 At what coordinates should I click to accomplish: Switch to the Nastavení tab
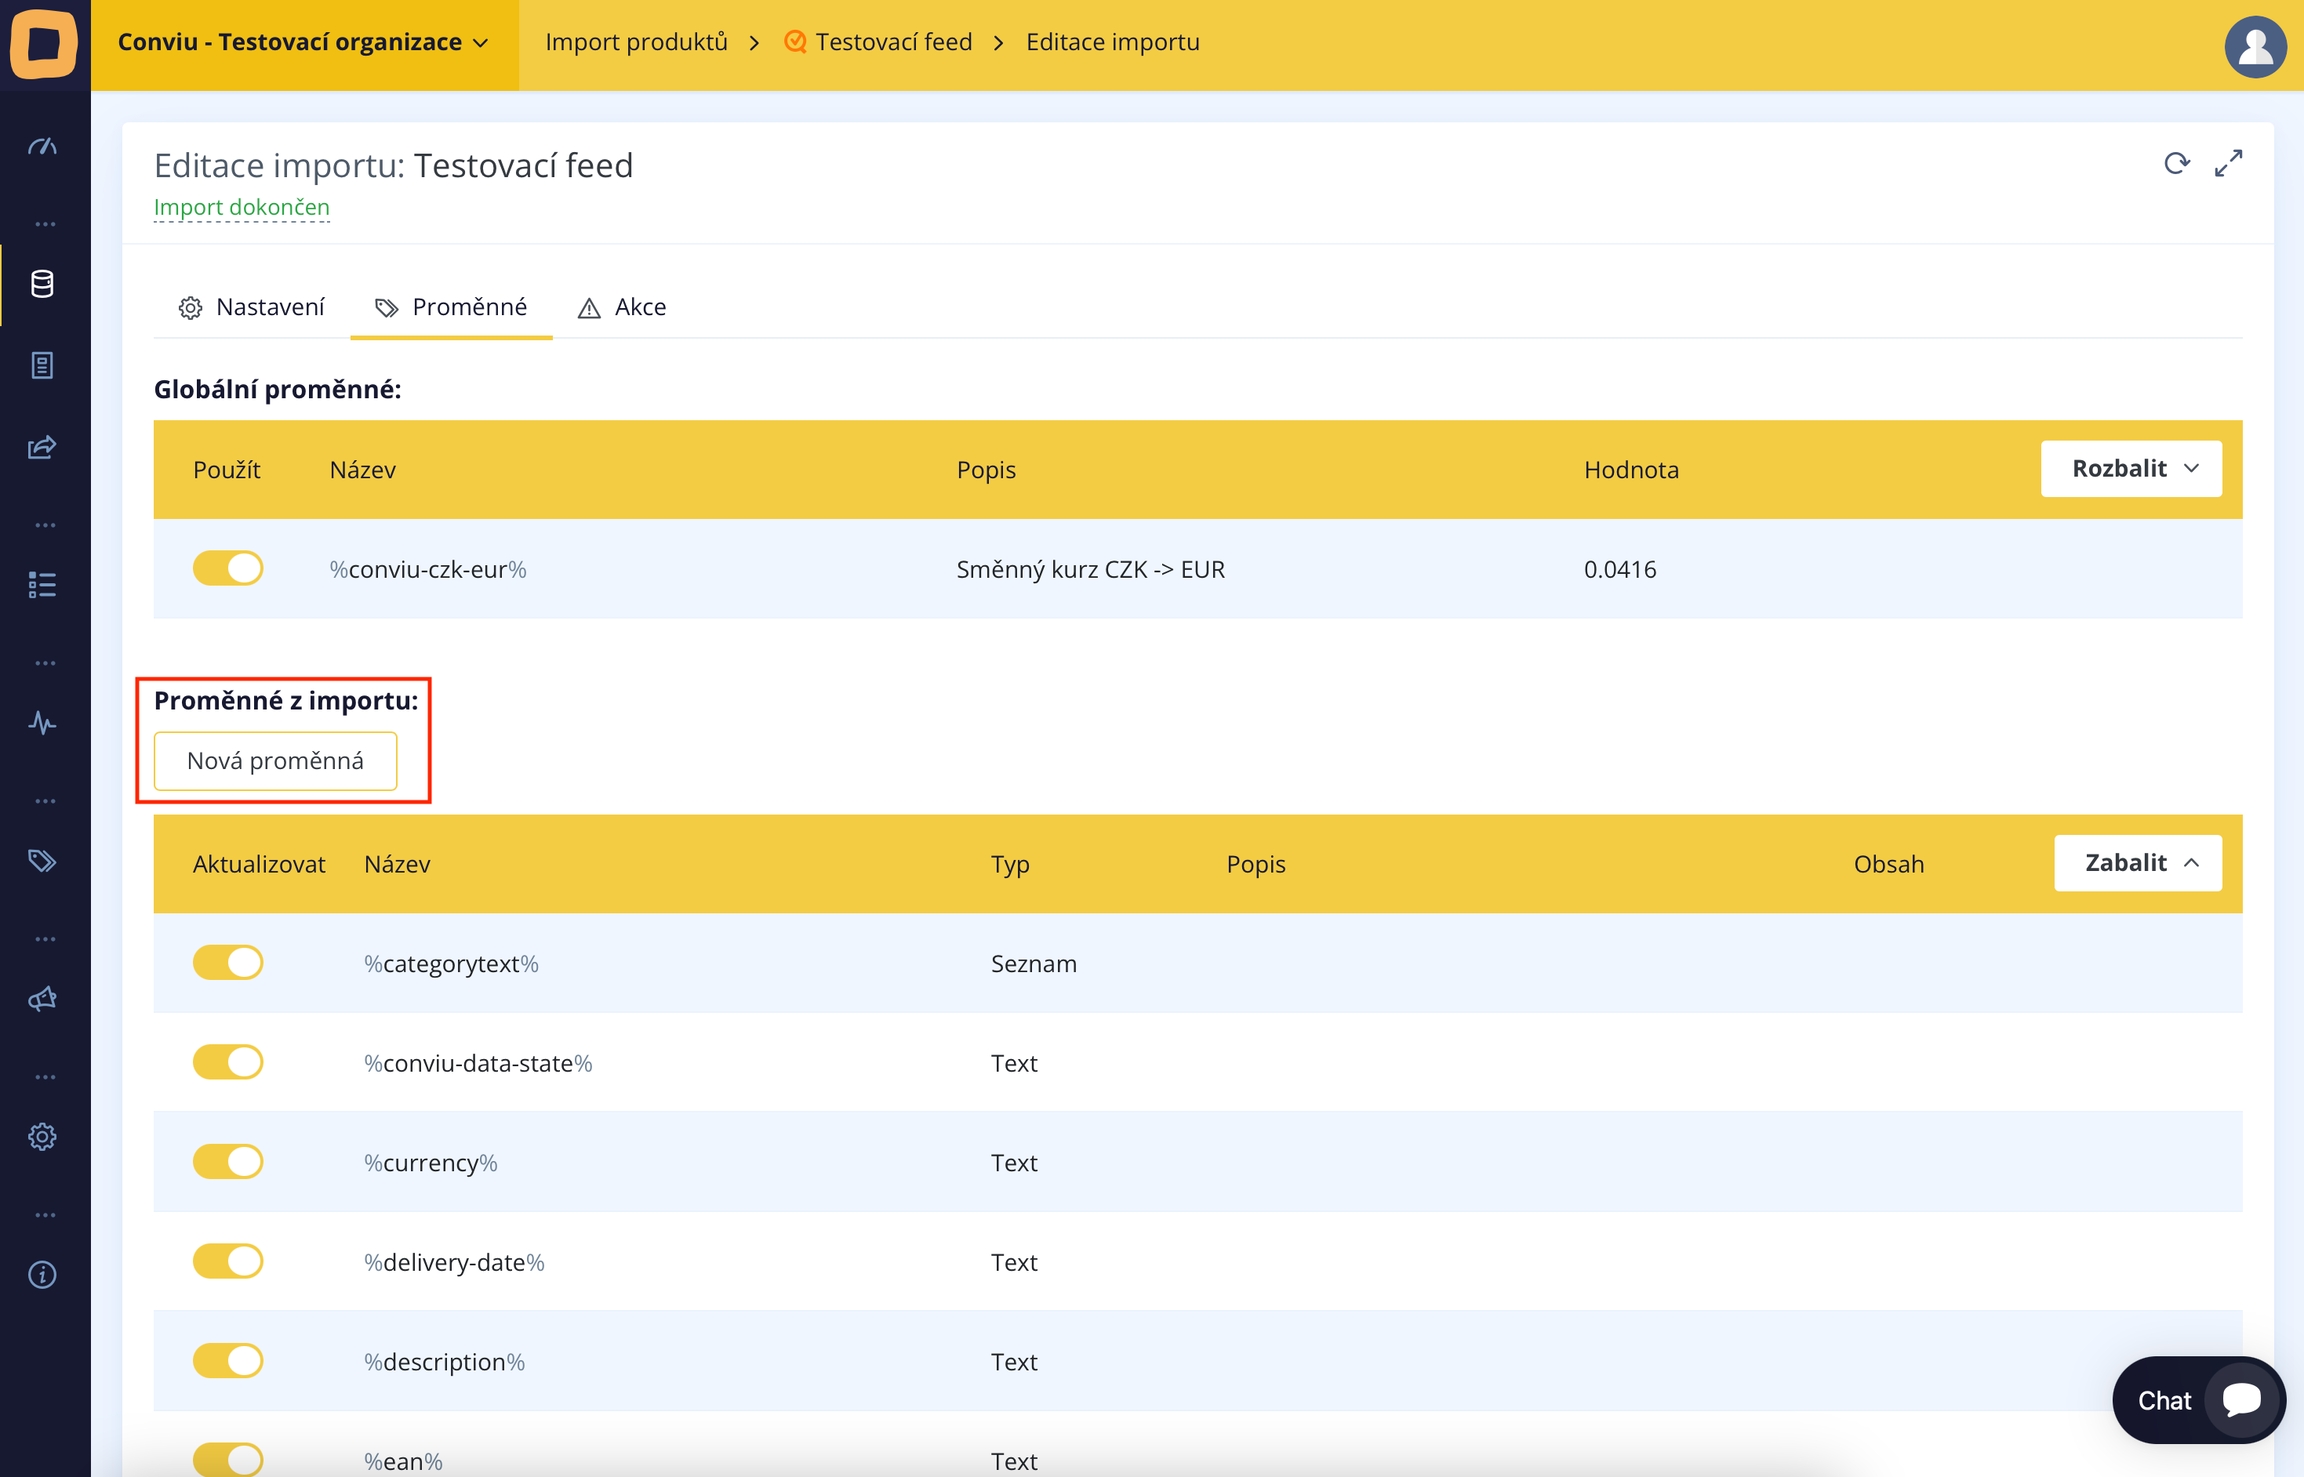click(x=252, y=307)
